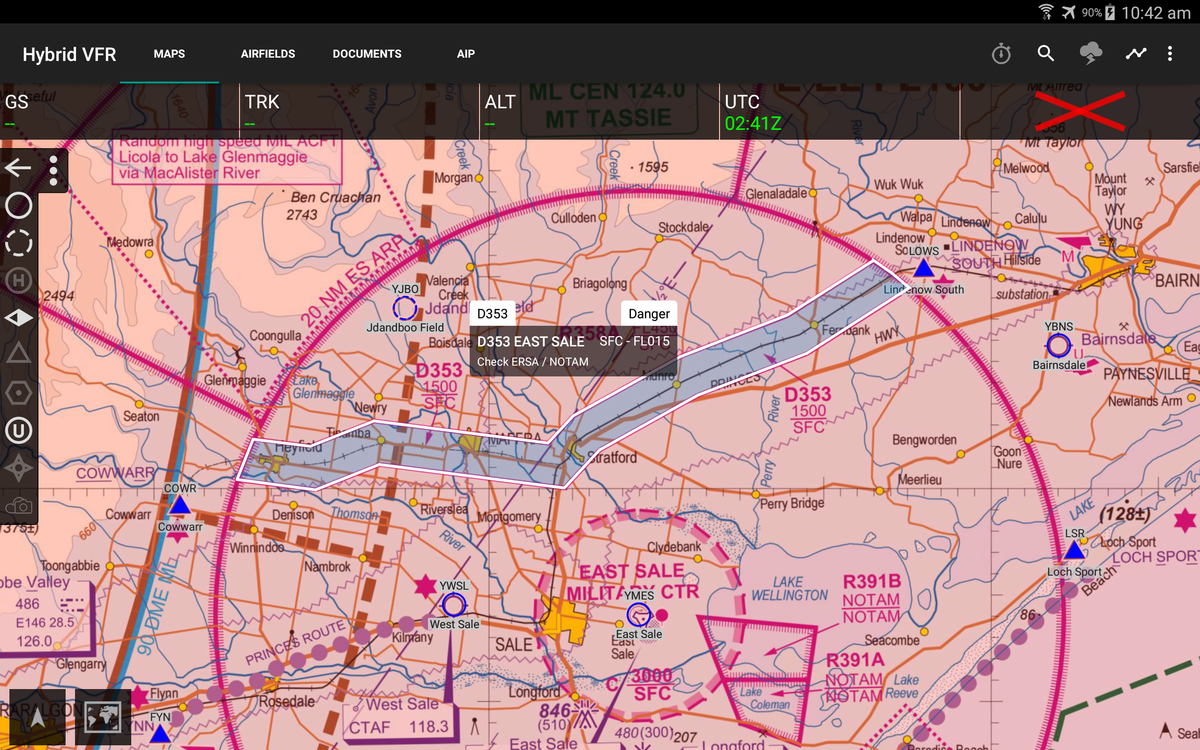Toggle solid circle airfields layer
The width and height of the screenshot is (1200, 750).
19,206
